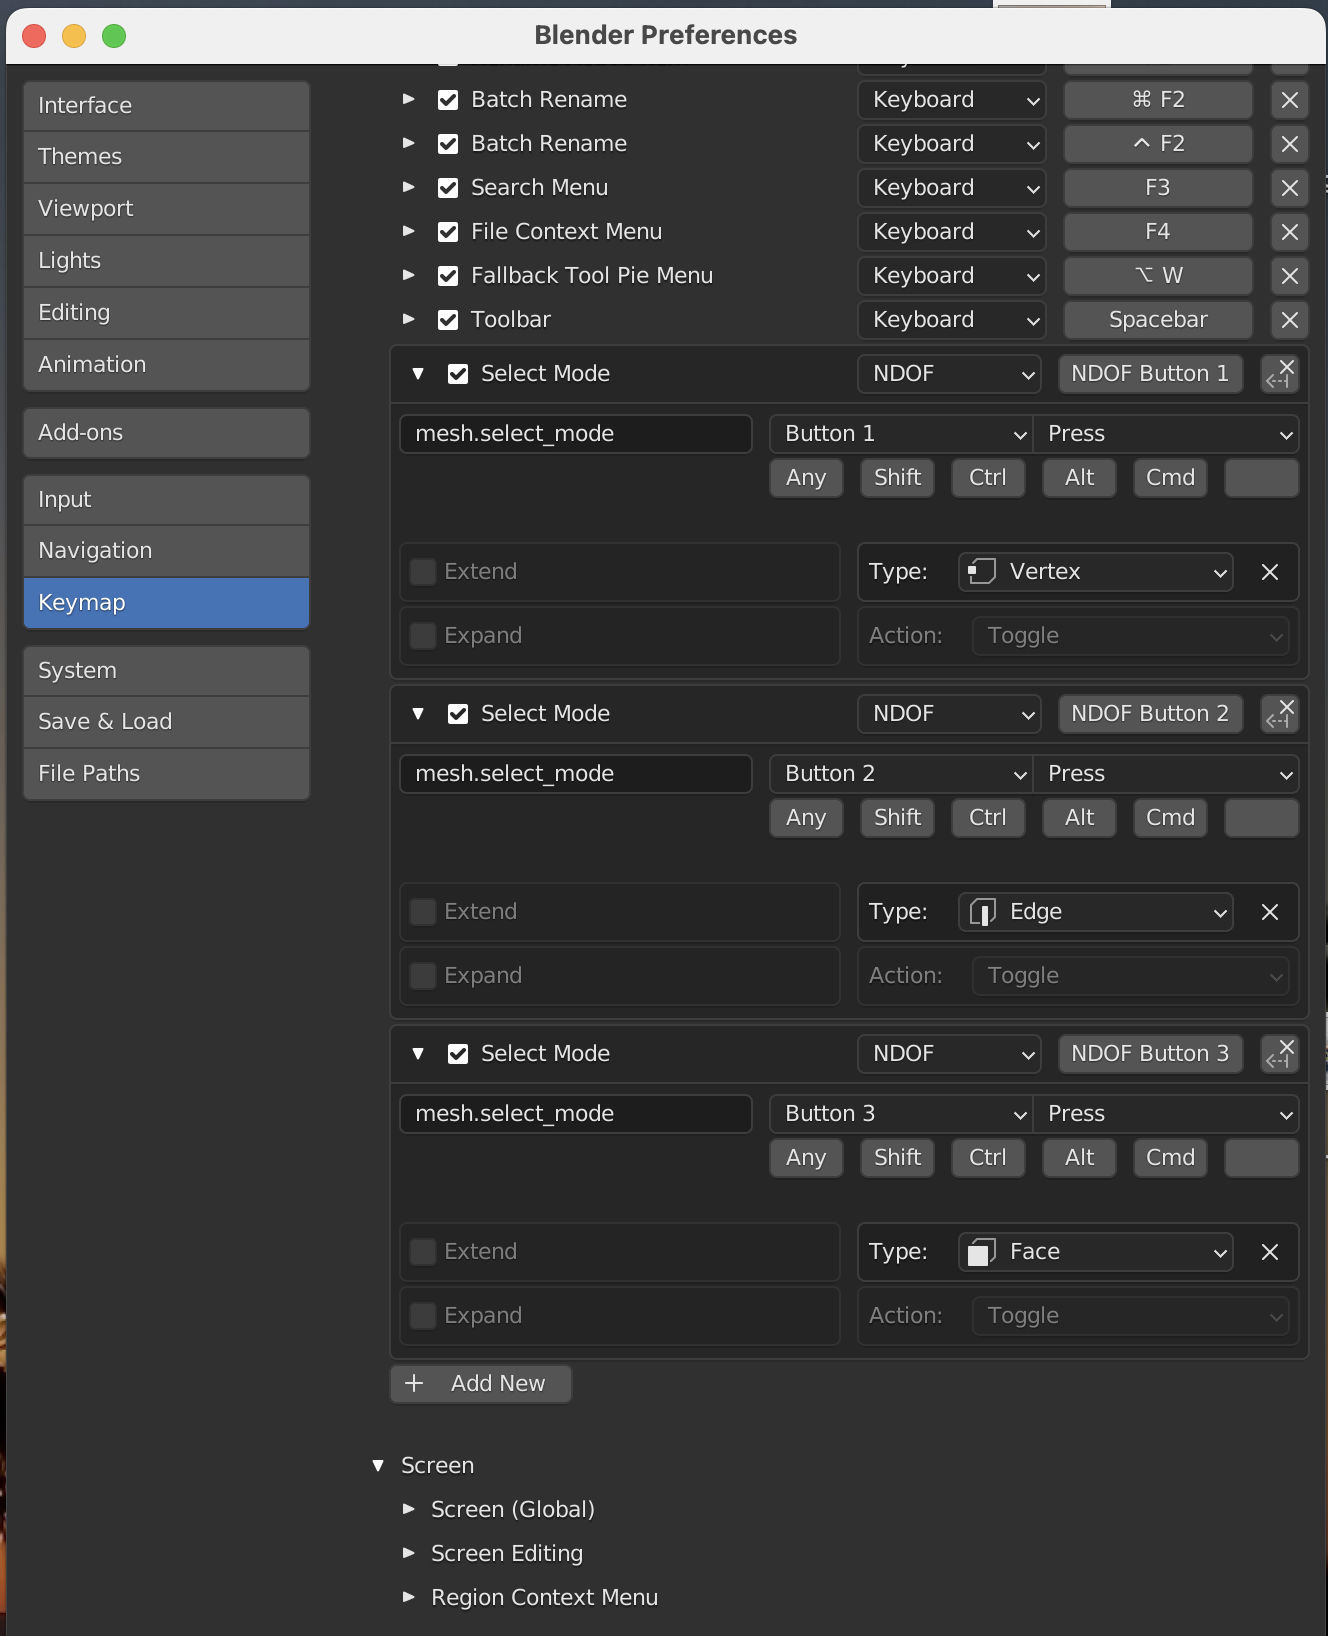Disable Select Mode for NDOF Button 3
Screen dimensions: 1328x1636
(458, 1054)
